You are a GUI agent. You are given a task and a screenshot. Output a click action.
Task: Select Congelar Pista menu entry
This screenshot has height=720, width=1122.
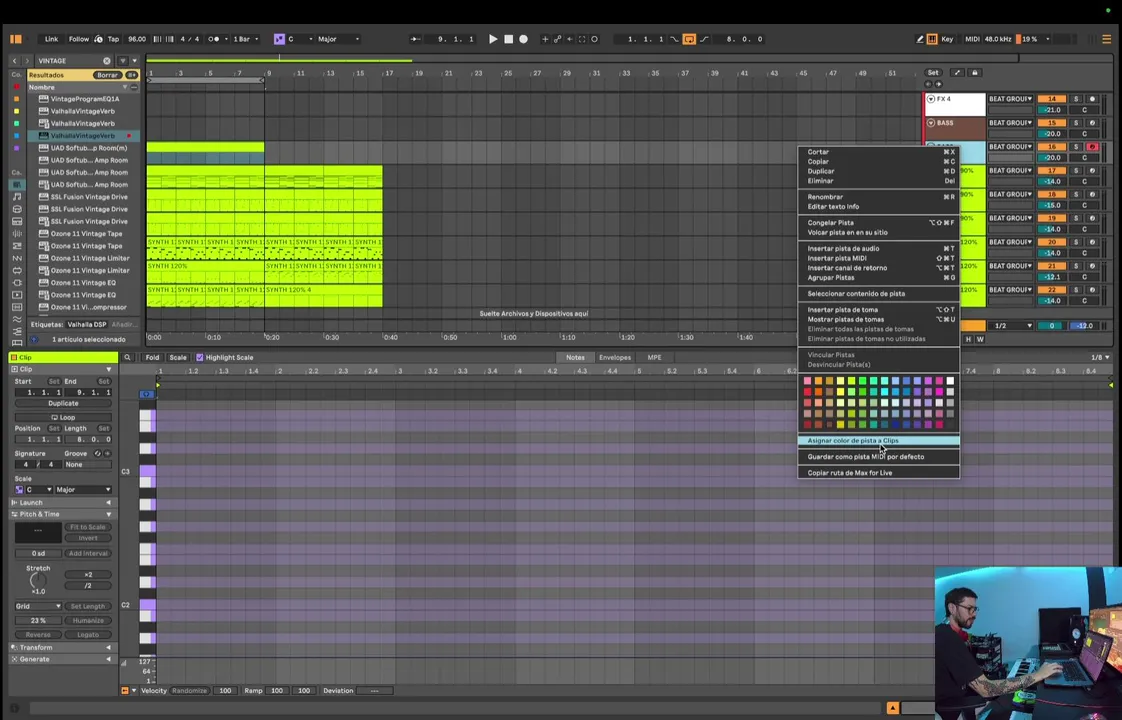pos(879,223)
